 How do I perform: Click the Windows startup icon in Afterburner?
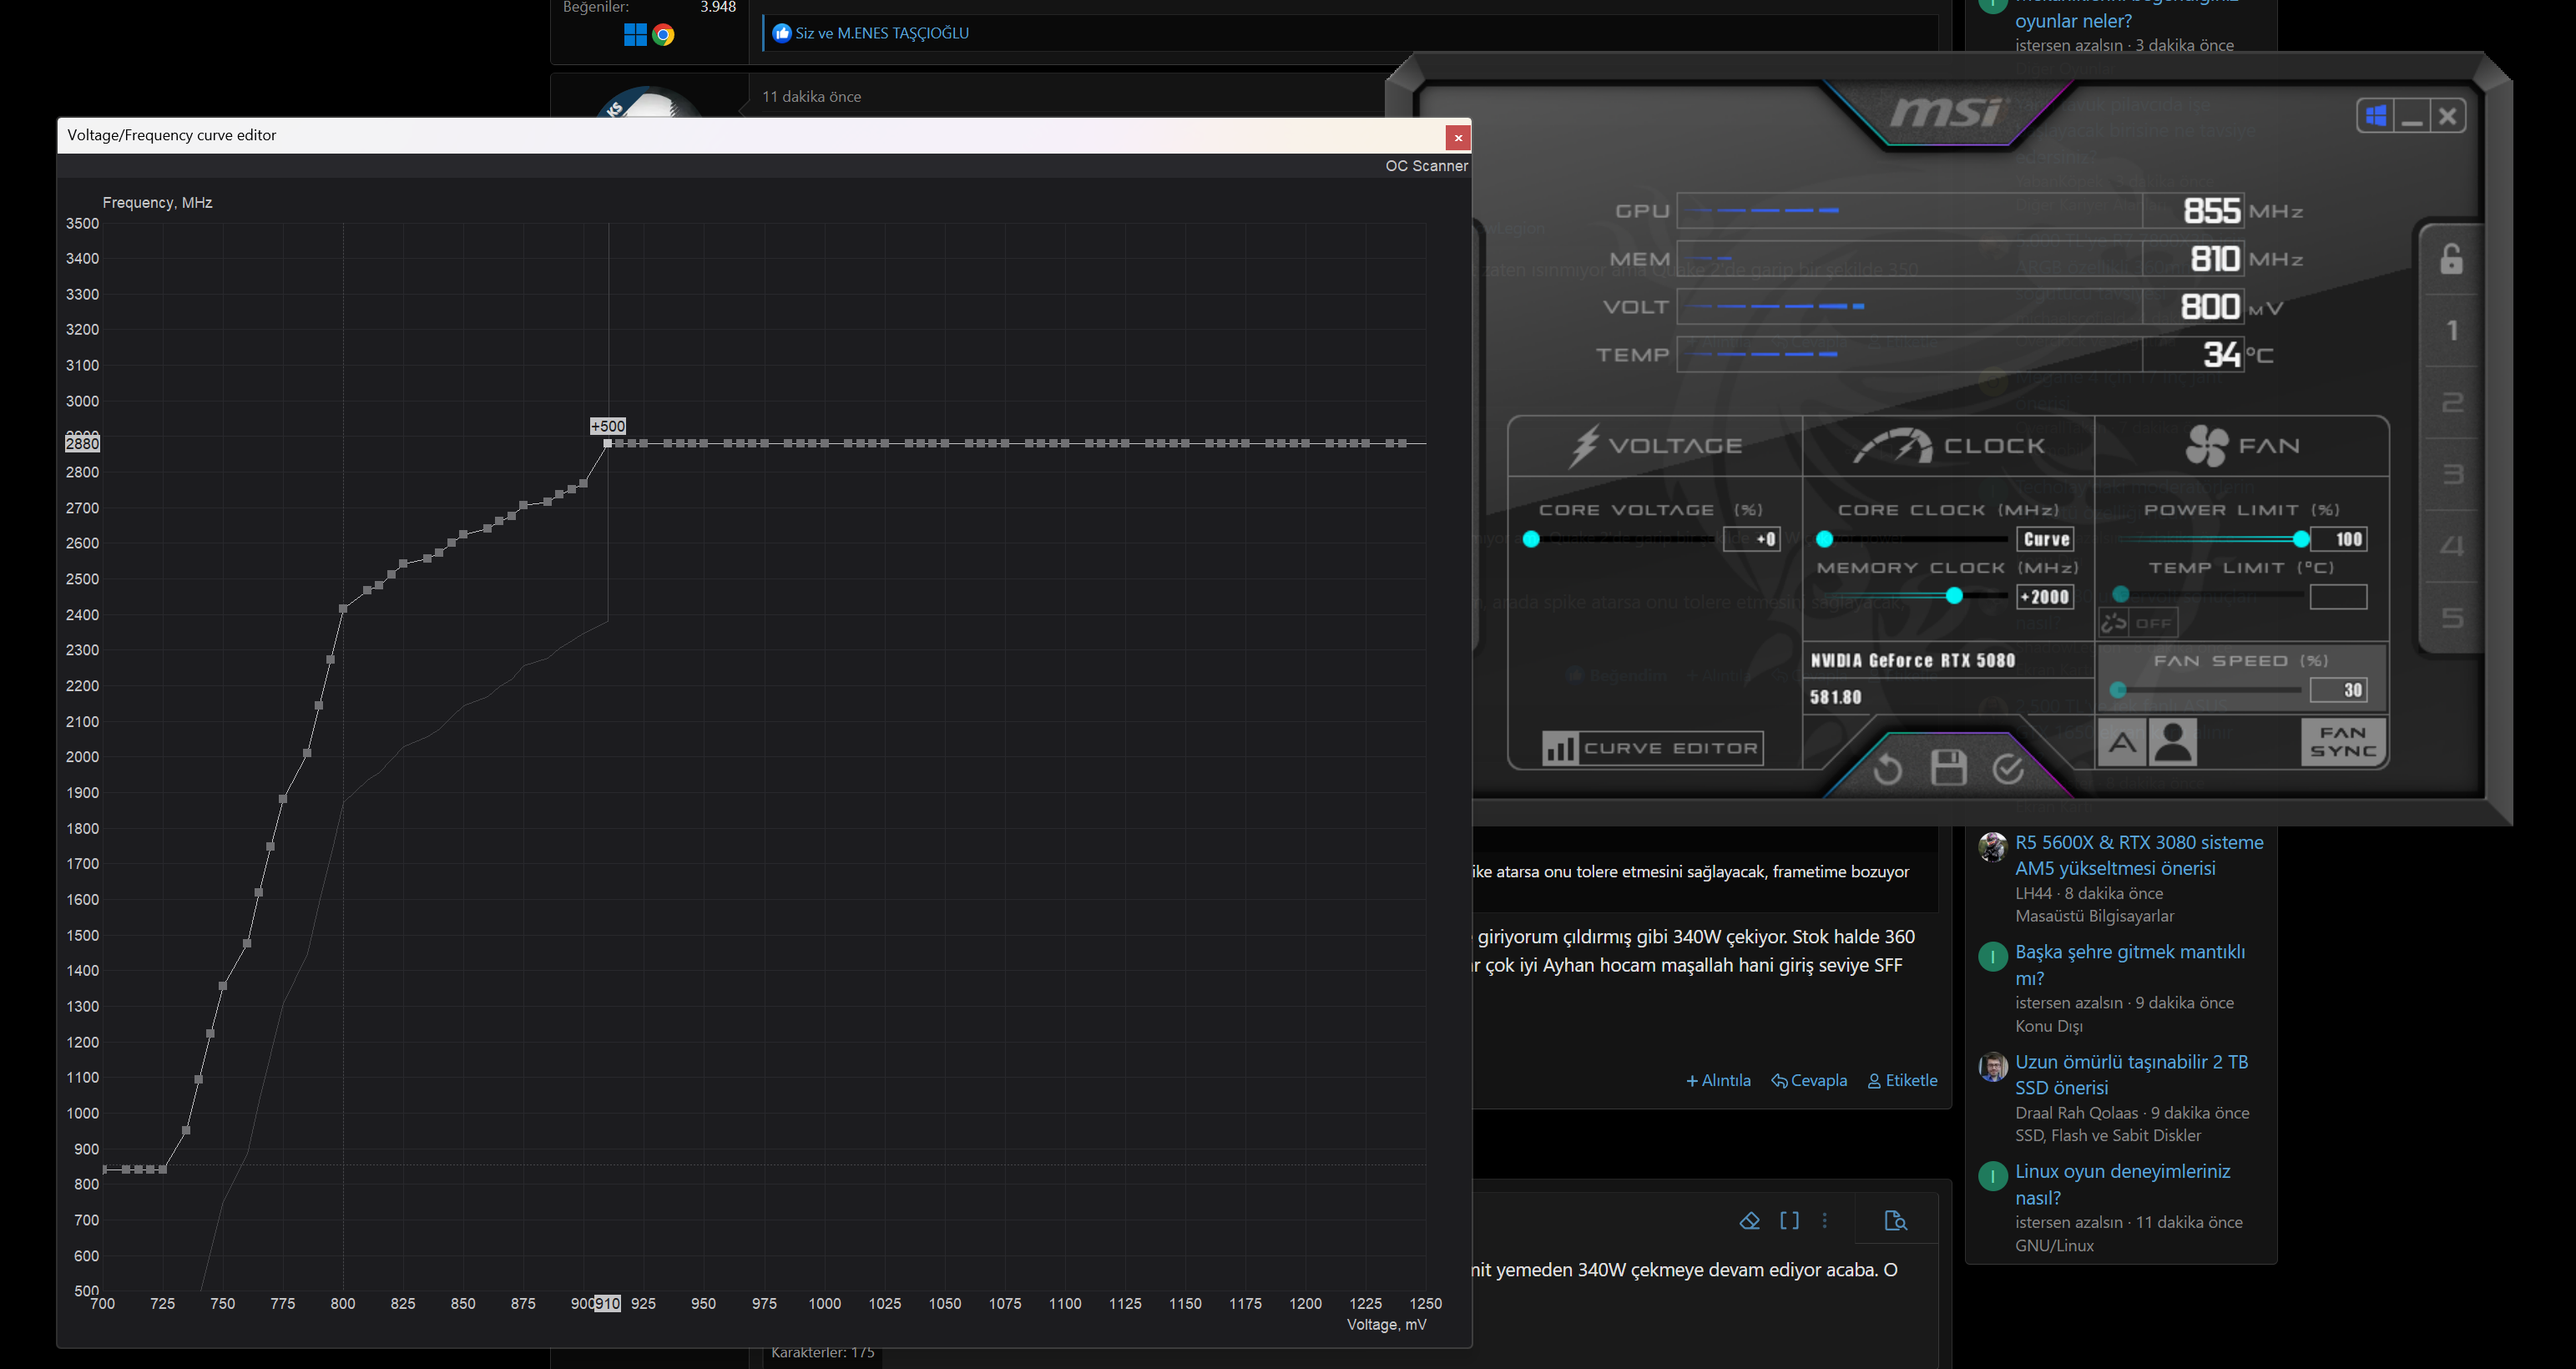tap(2376, 116)
